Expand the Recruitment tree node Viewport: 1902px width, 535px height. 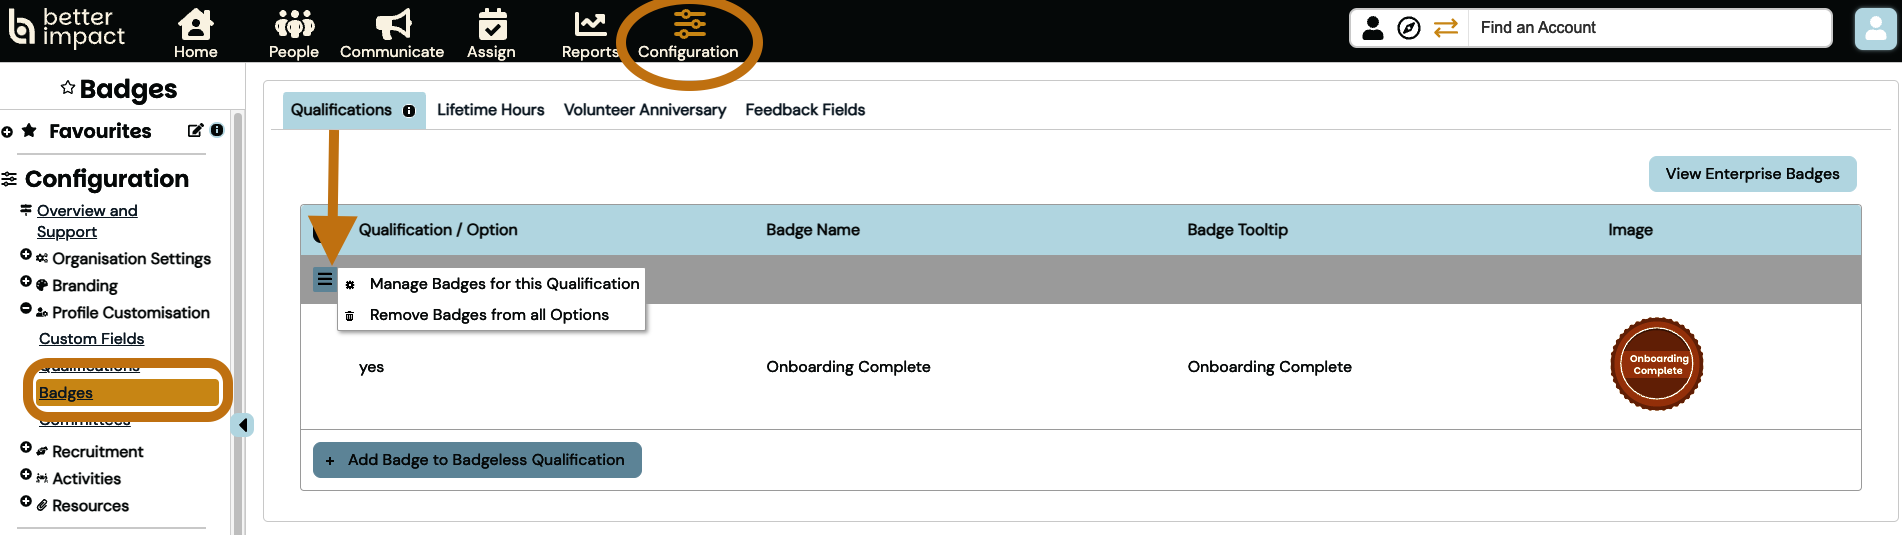(26, 448)
